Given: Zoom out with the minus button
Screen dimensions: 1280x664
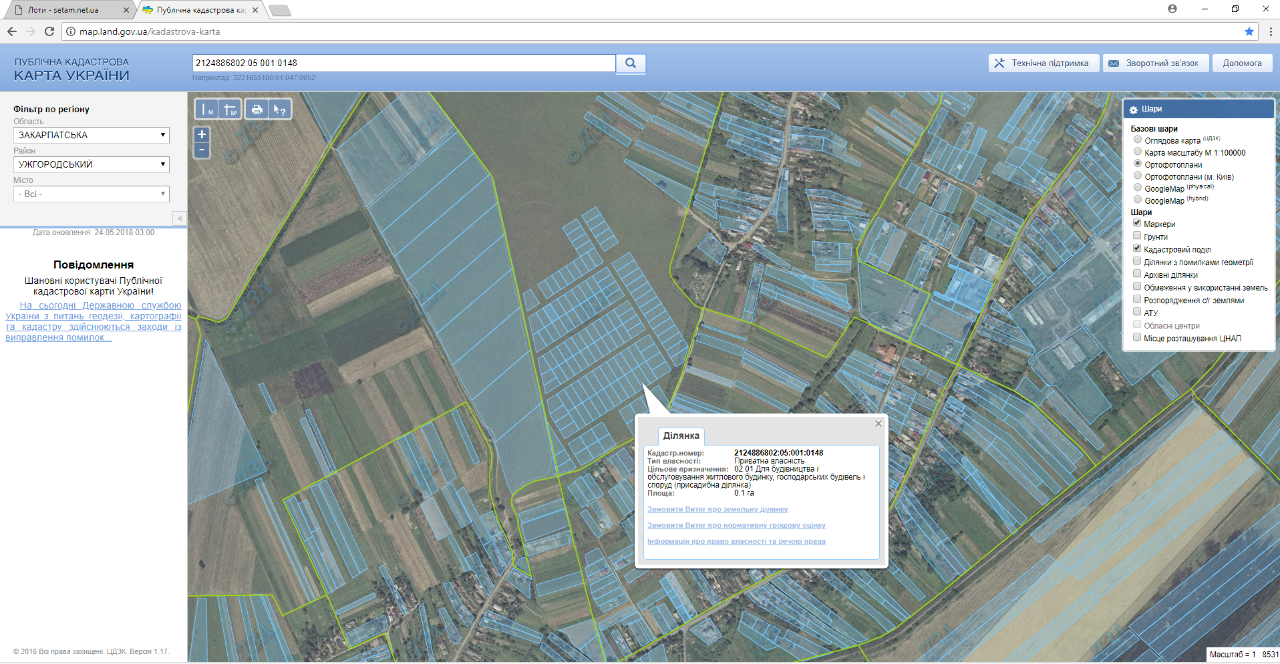Looking at the screenshot, I should (x=202, y=150).
